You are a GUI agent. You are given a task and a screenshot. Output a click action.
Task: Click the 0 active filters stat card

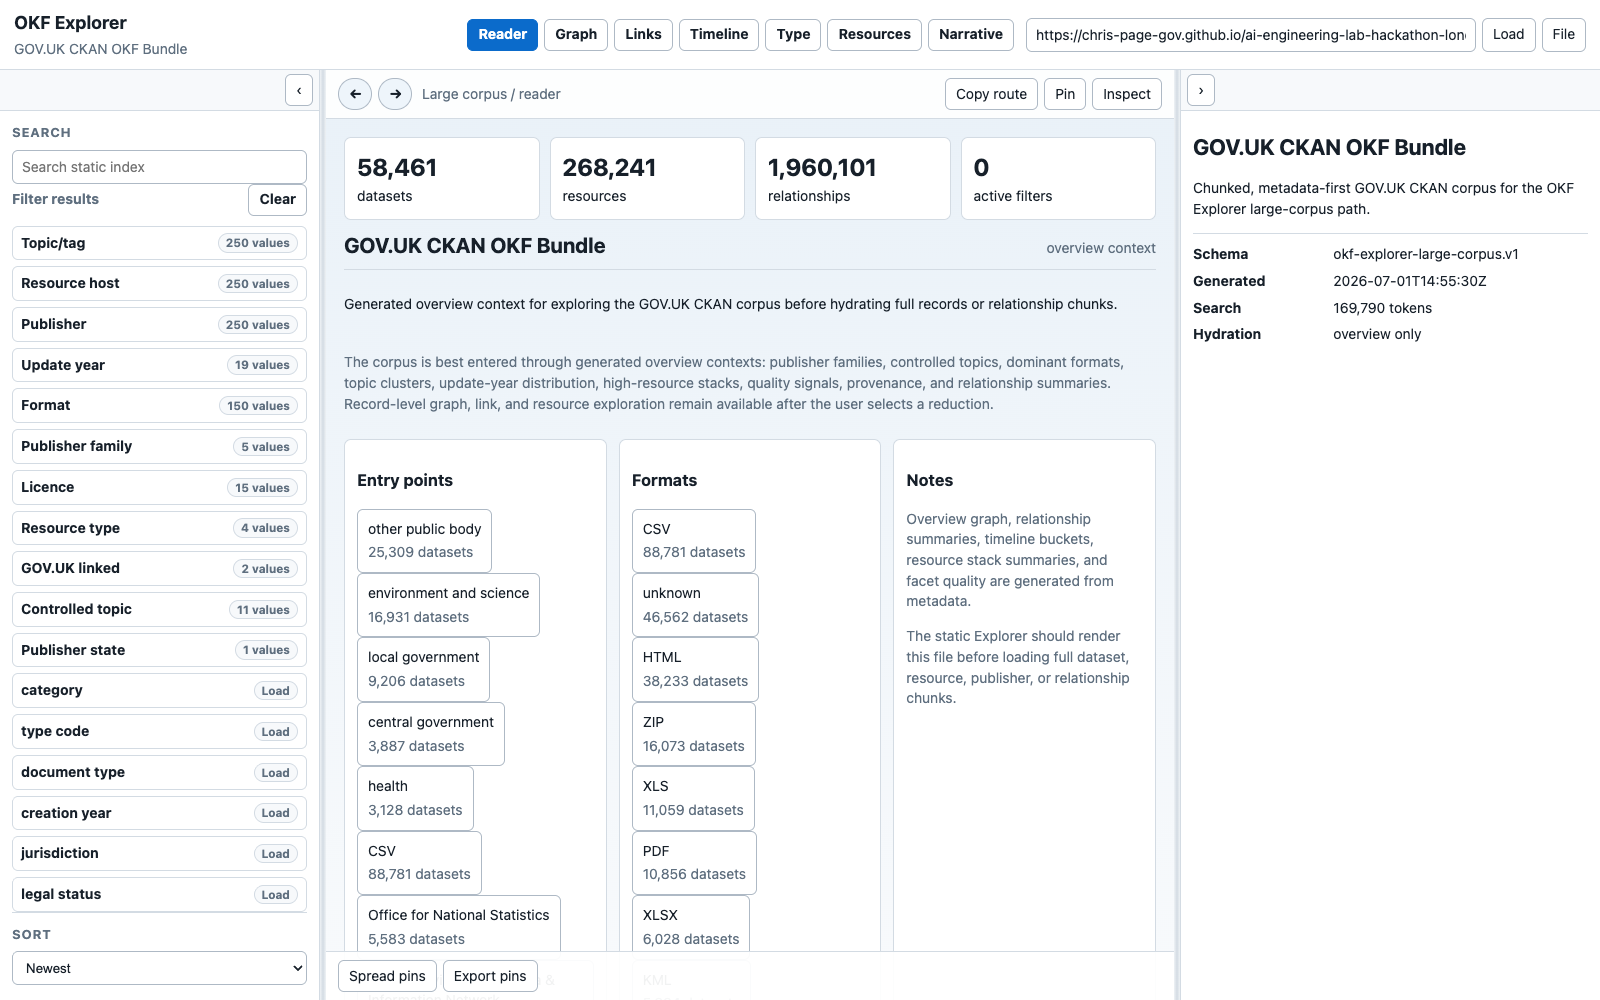1058,179
